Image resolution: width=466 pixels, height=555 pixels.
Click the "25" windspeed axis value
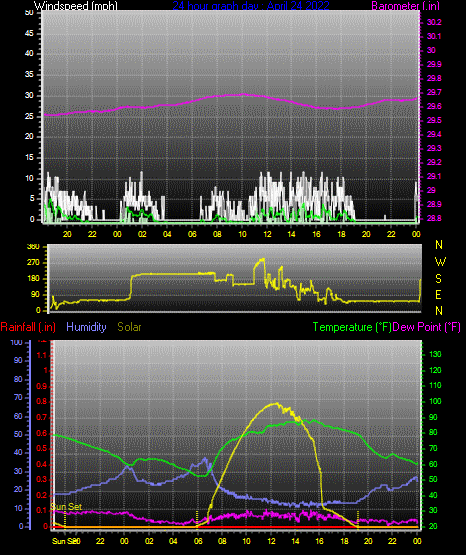click(29, 116)
